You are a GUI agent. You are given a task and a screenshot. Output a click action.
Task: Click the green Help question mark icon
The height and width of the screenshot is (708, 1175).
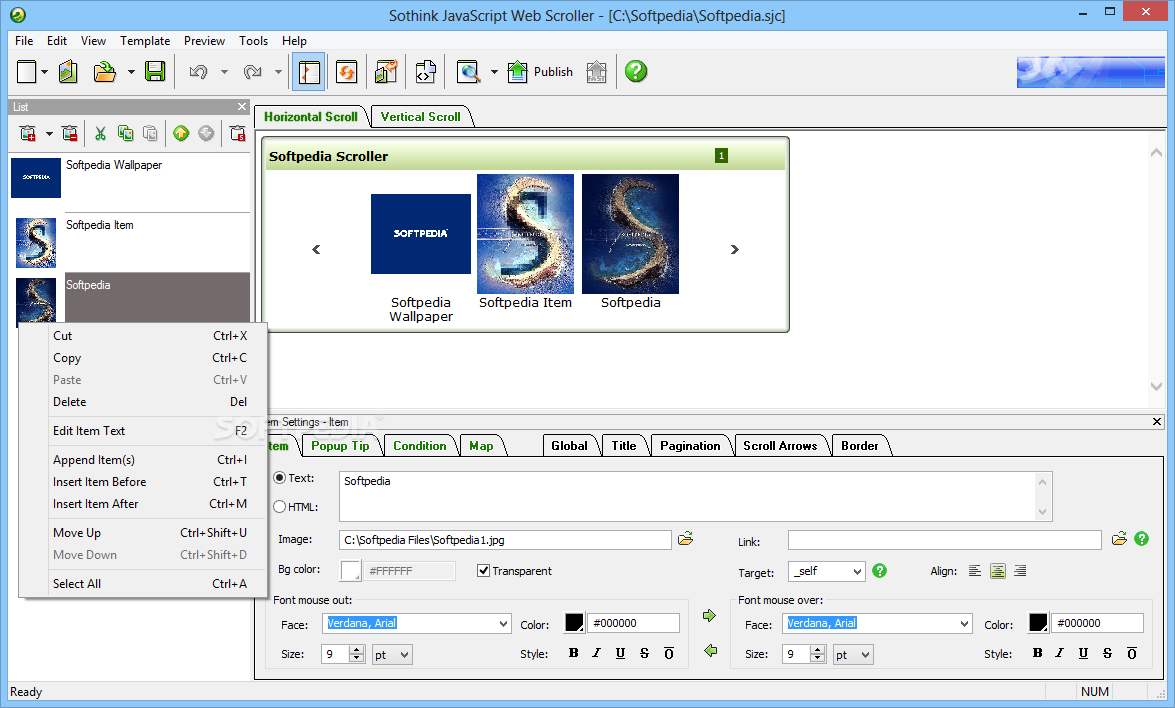click(x=635, y=72)
